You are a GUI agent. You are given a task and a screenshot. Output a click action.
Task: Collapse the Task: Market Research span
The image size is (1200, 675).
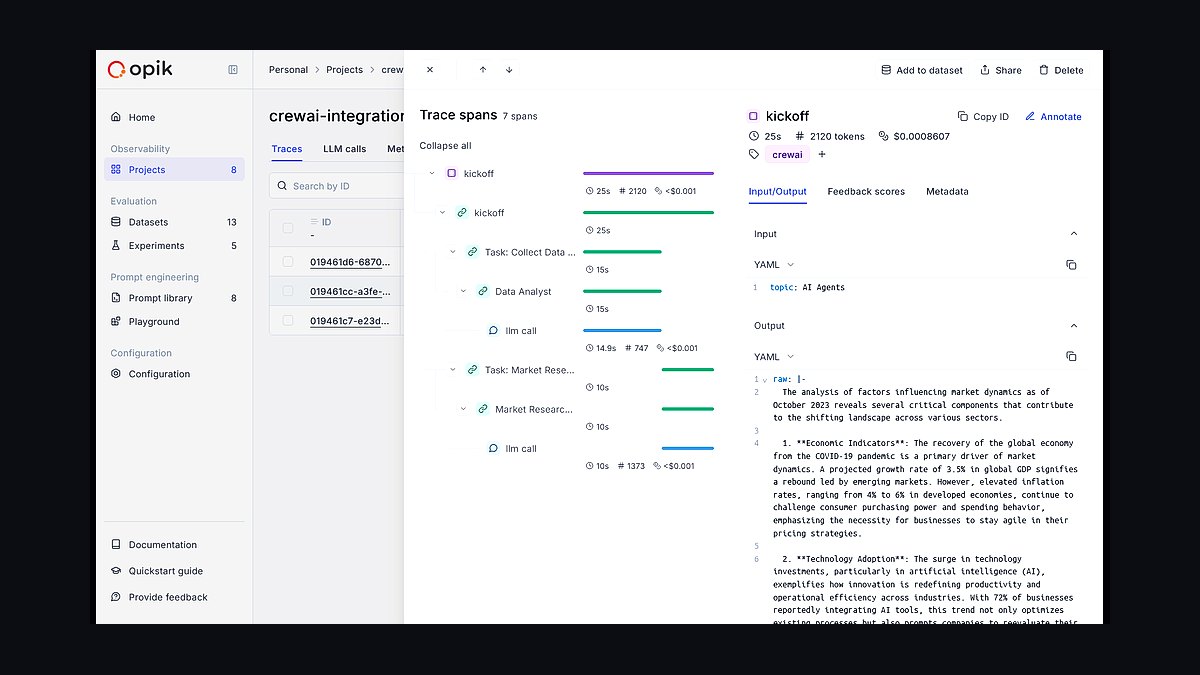click(x=453, y=370)
